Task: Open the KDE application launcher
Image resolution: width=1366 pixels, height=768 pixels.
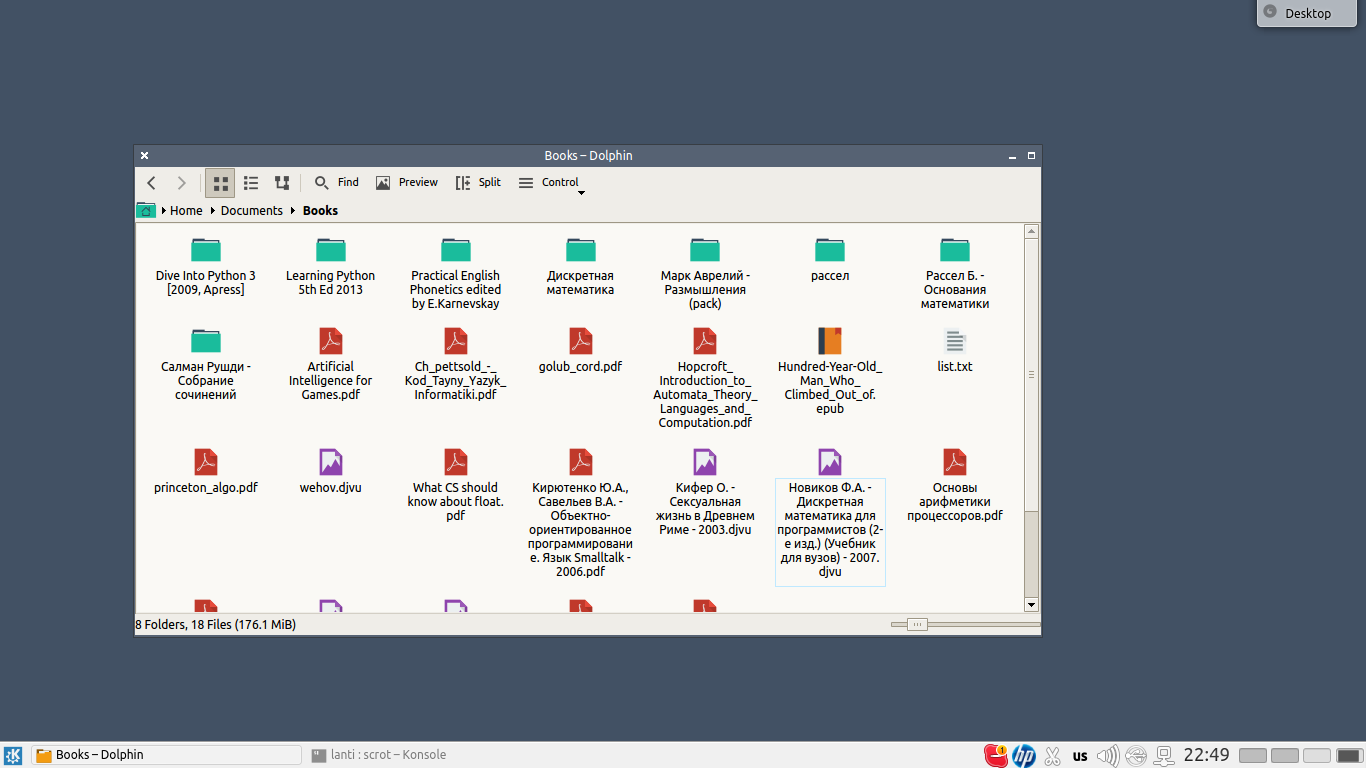Action: point(13,756)
